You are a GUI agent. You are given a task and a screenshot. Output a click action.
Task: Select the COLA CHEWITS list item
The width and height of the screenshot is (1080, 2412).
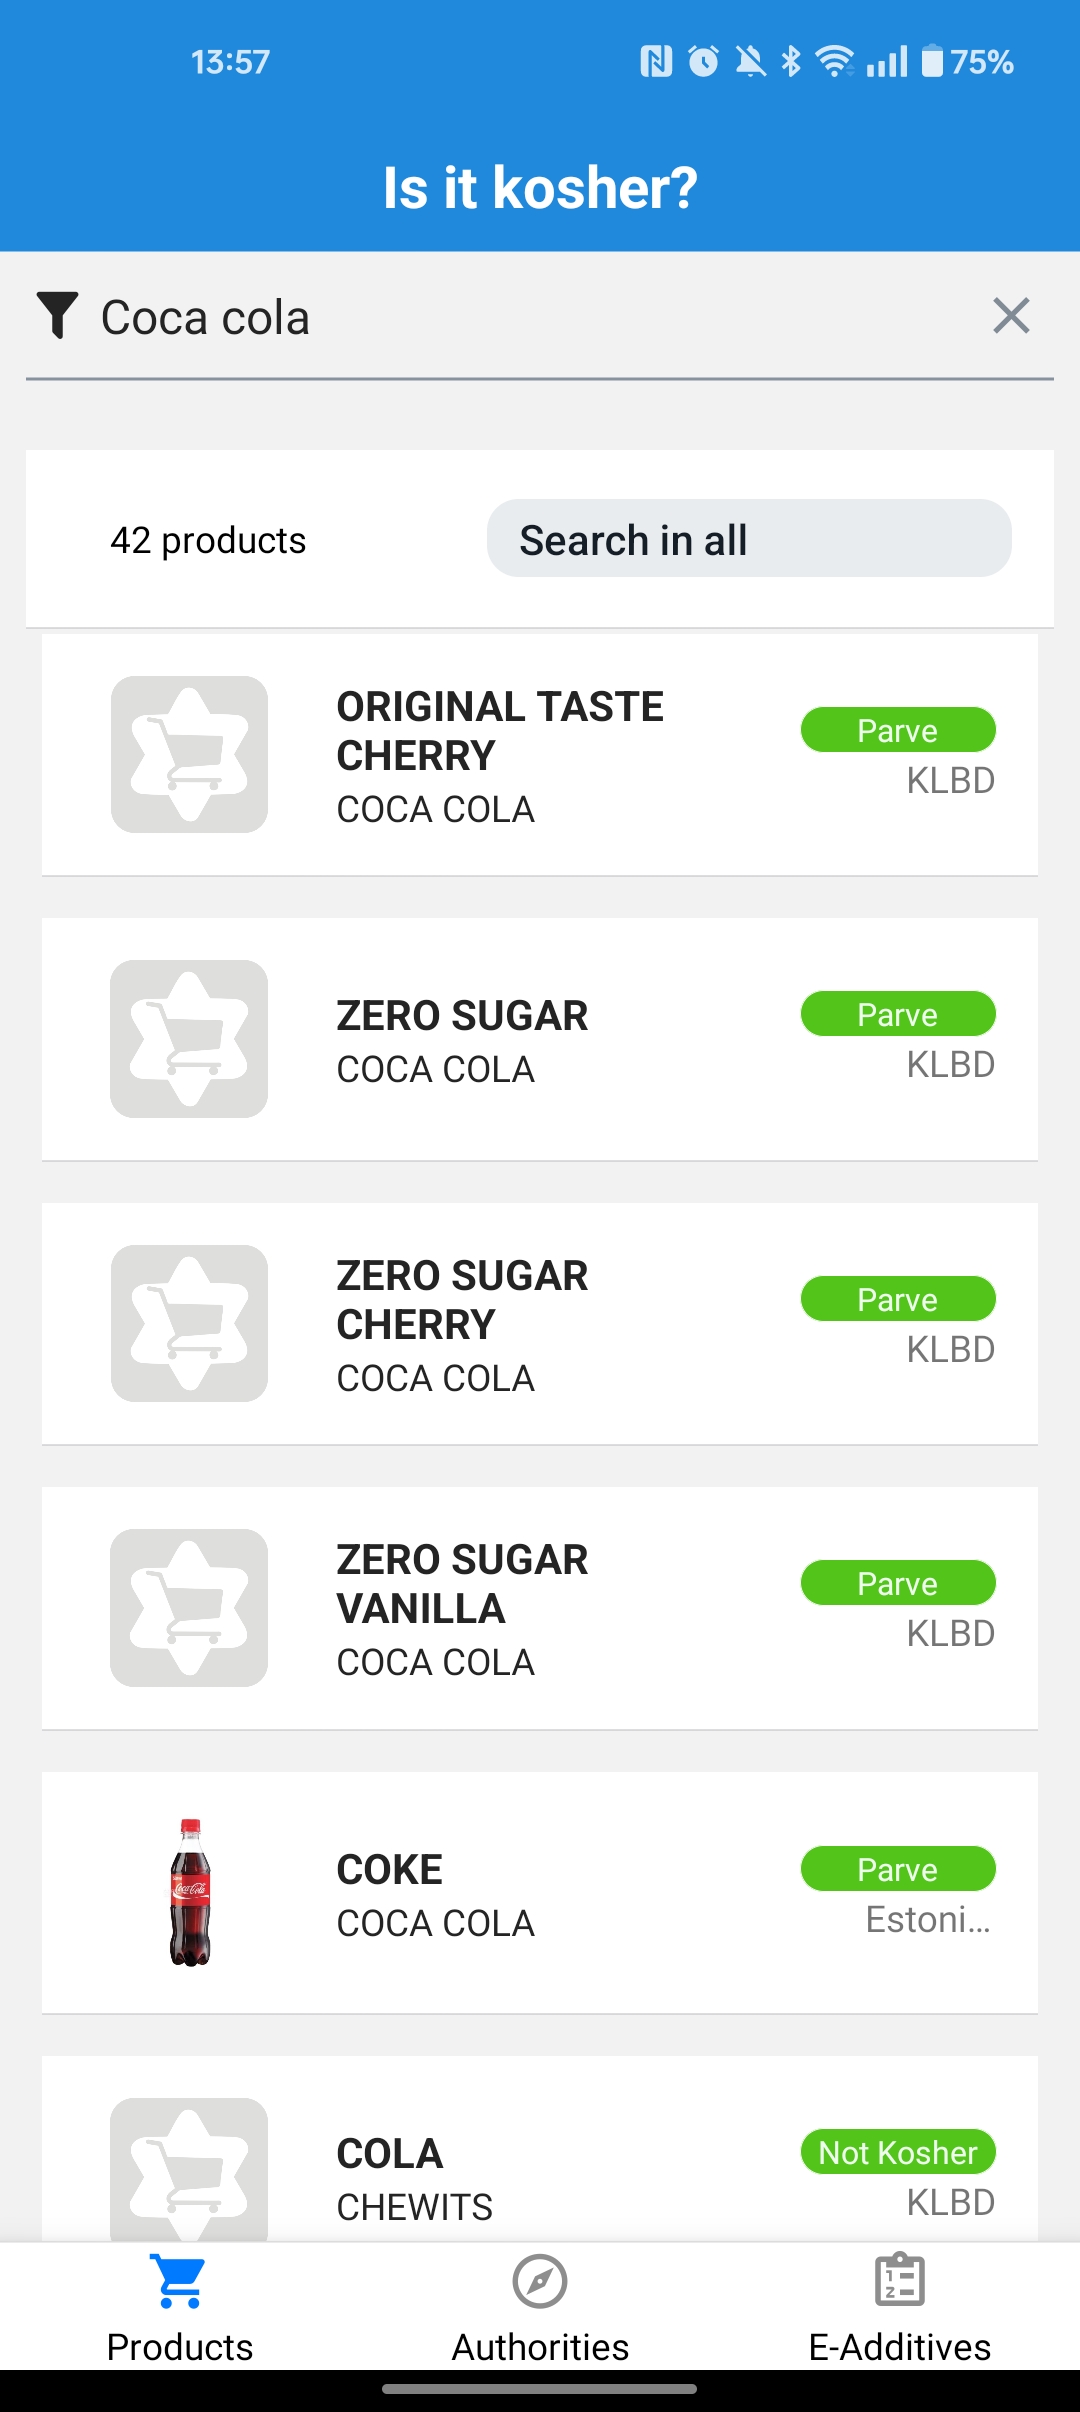pyautogui.click(x=540, y=2148)
